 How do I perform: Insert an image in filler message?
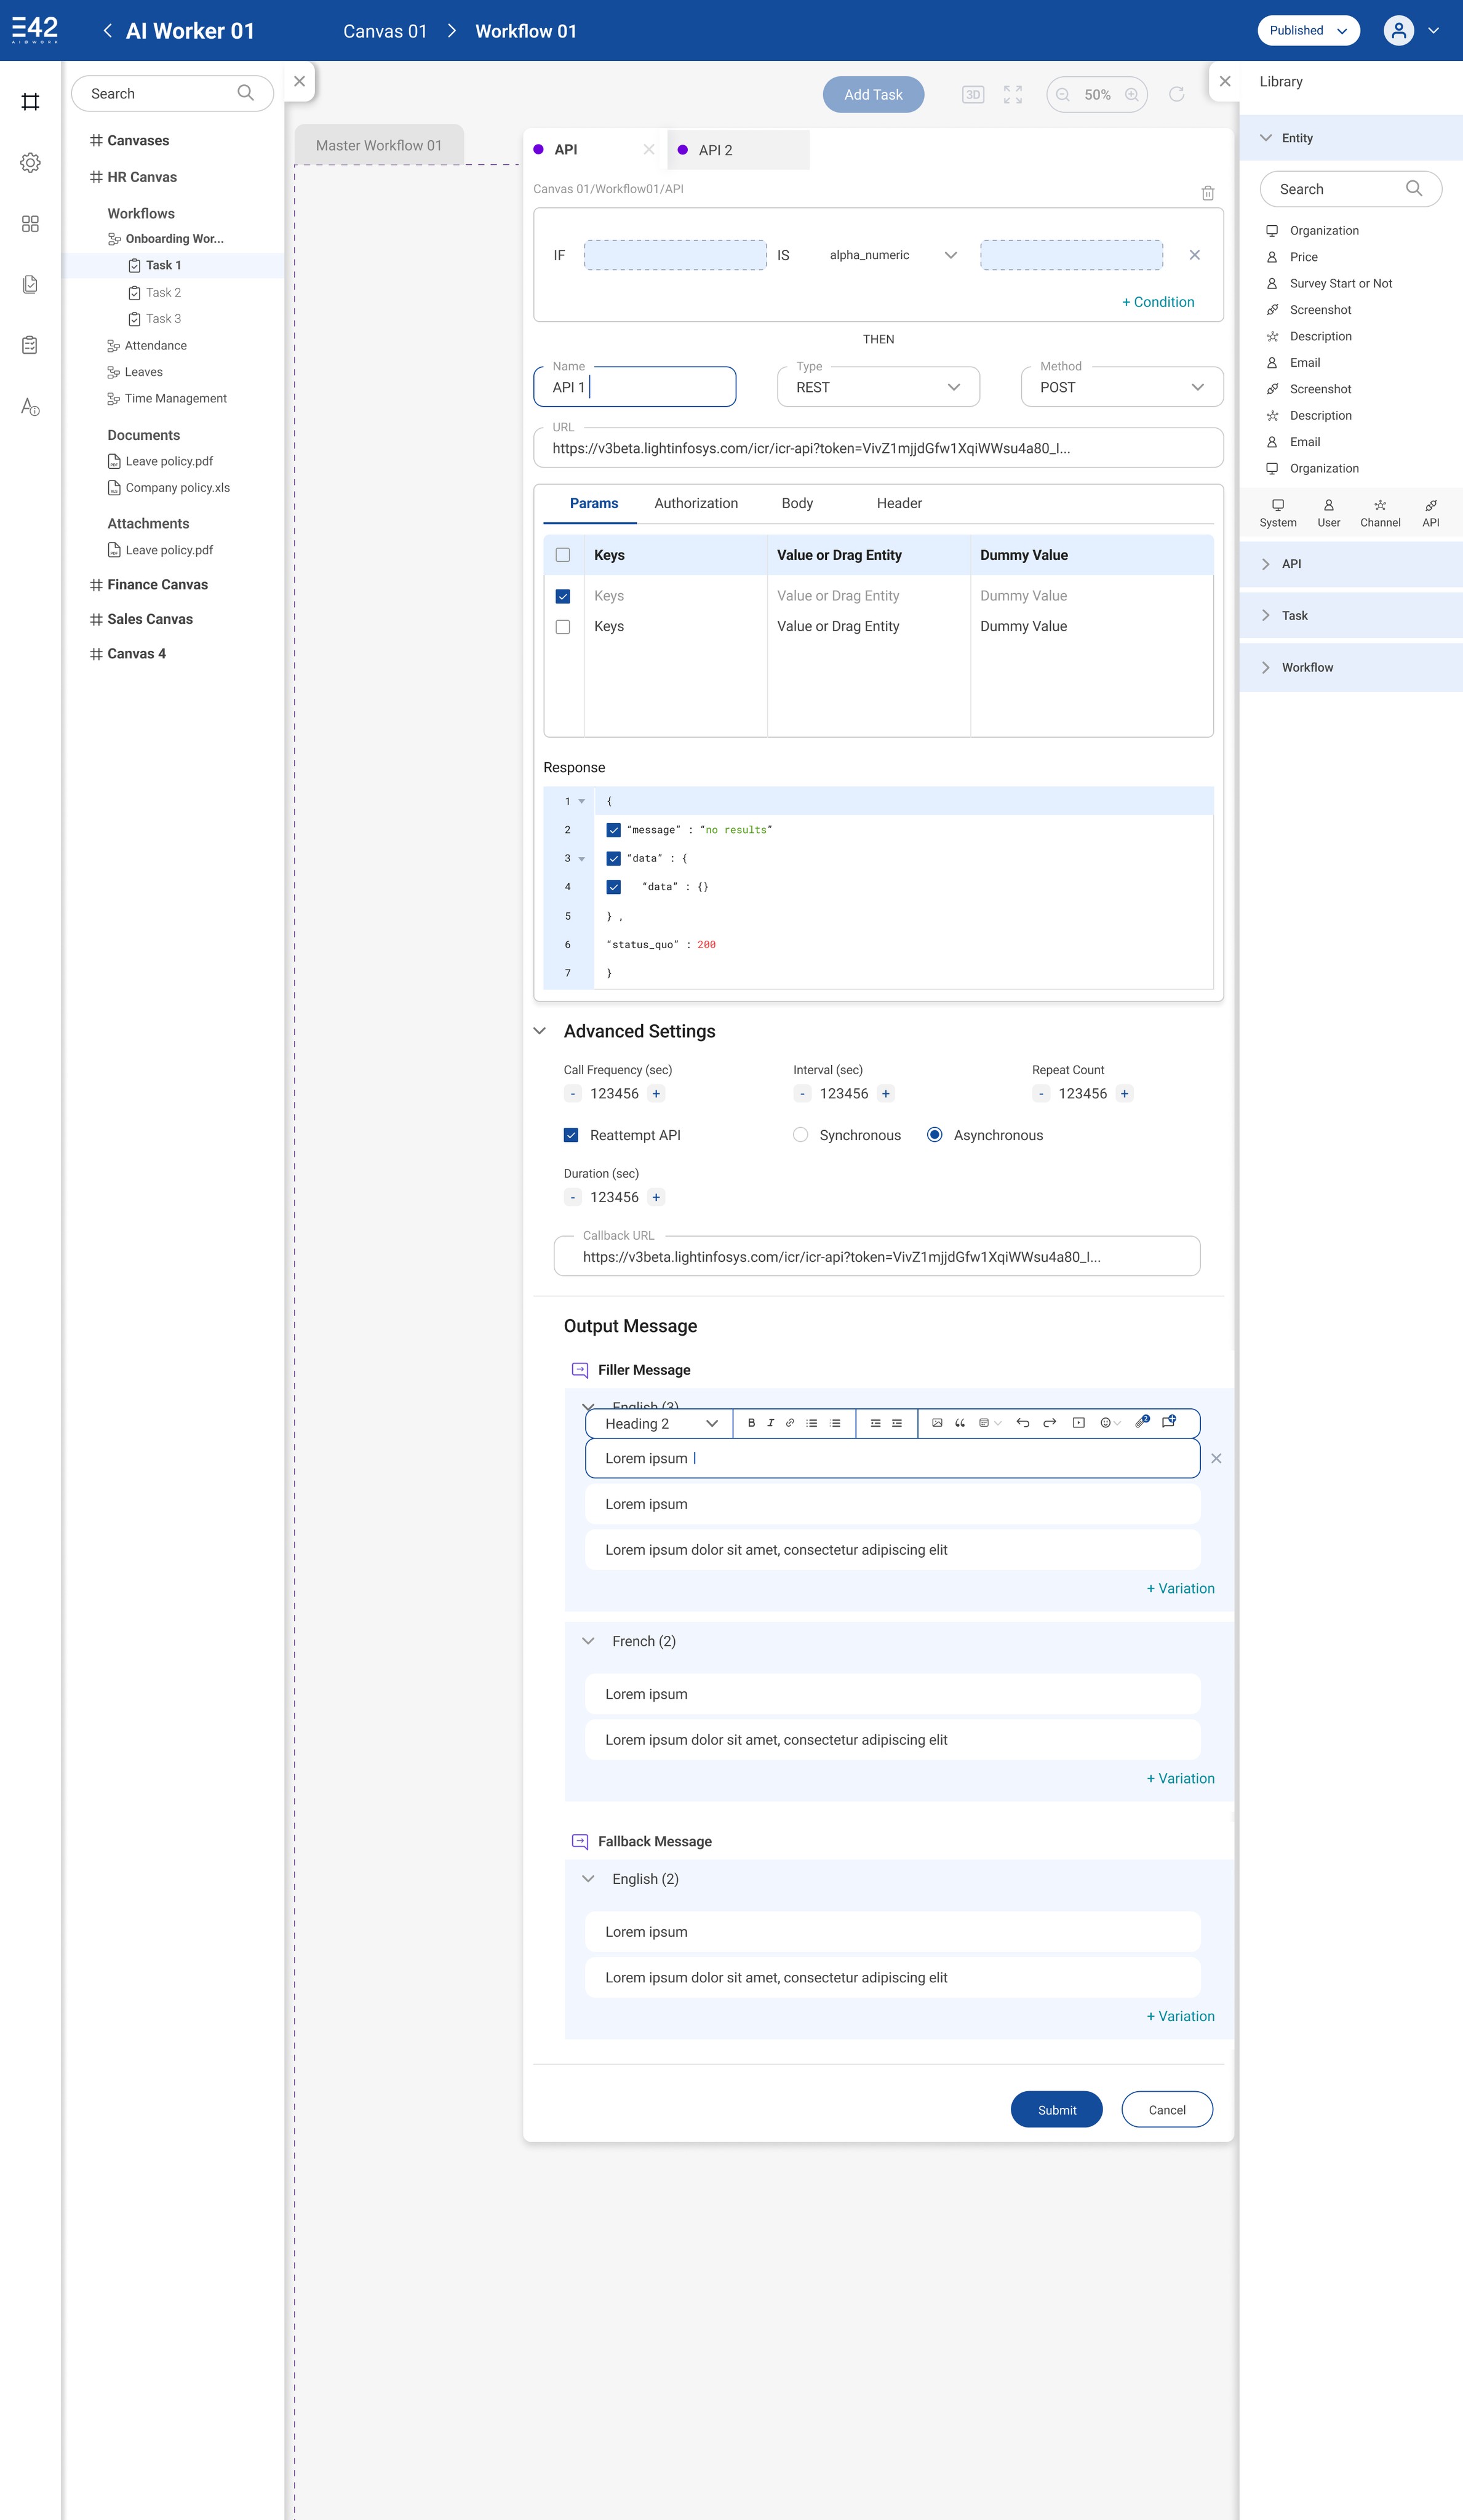937,1423
